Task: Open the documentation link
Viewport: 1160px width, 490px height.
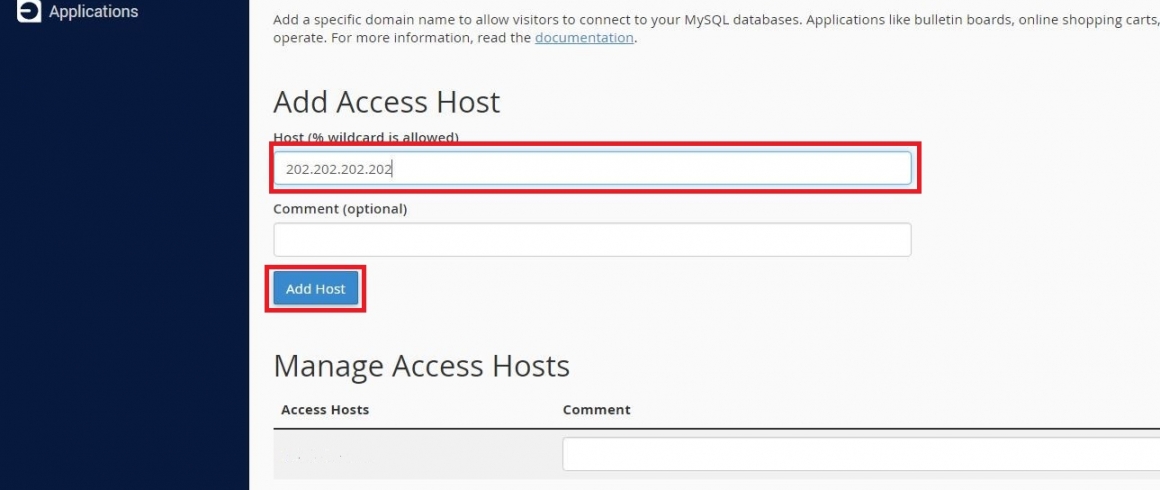Action: [584, 38]
